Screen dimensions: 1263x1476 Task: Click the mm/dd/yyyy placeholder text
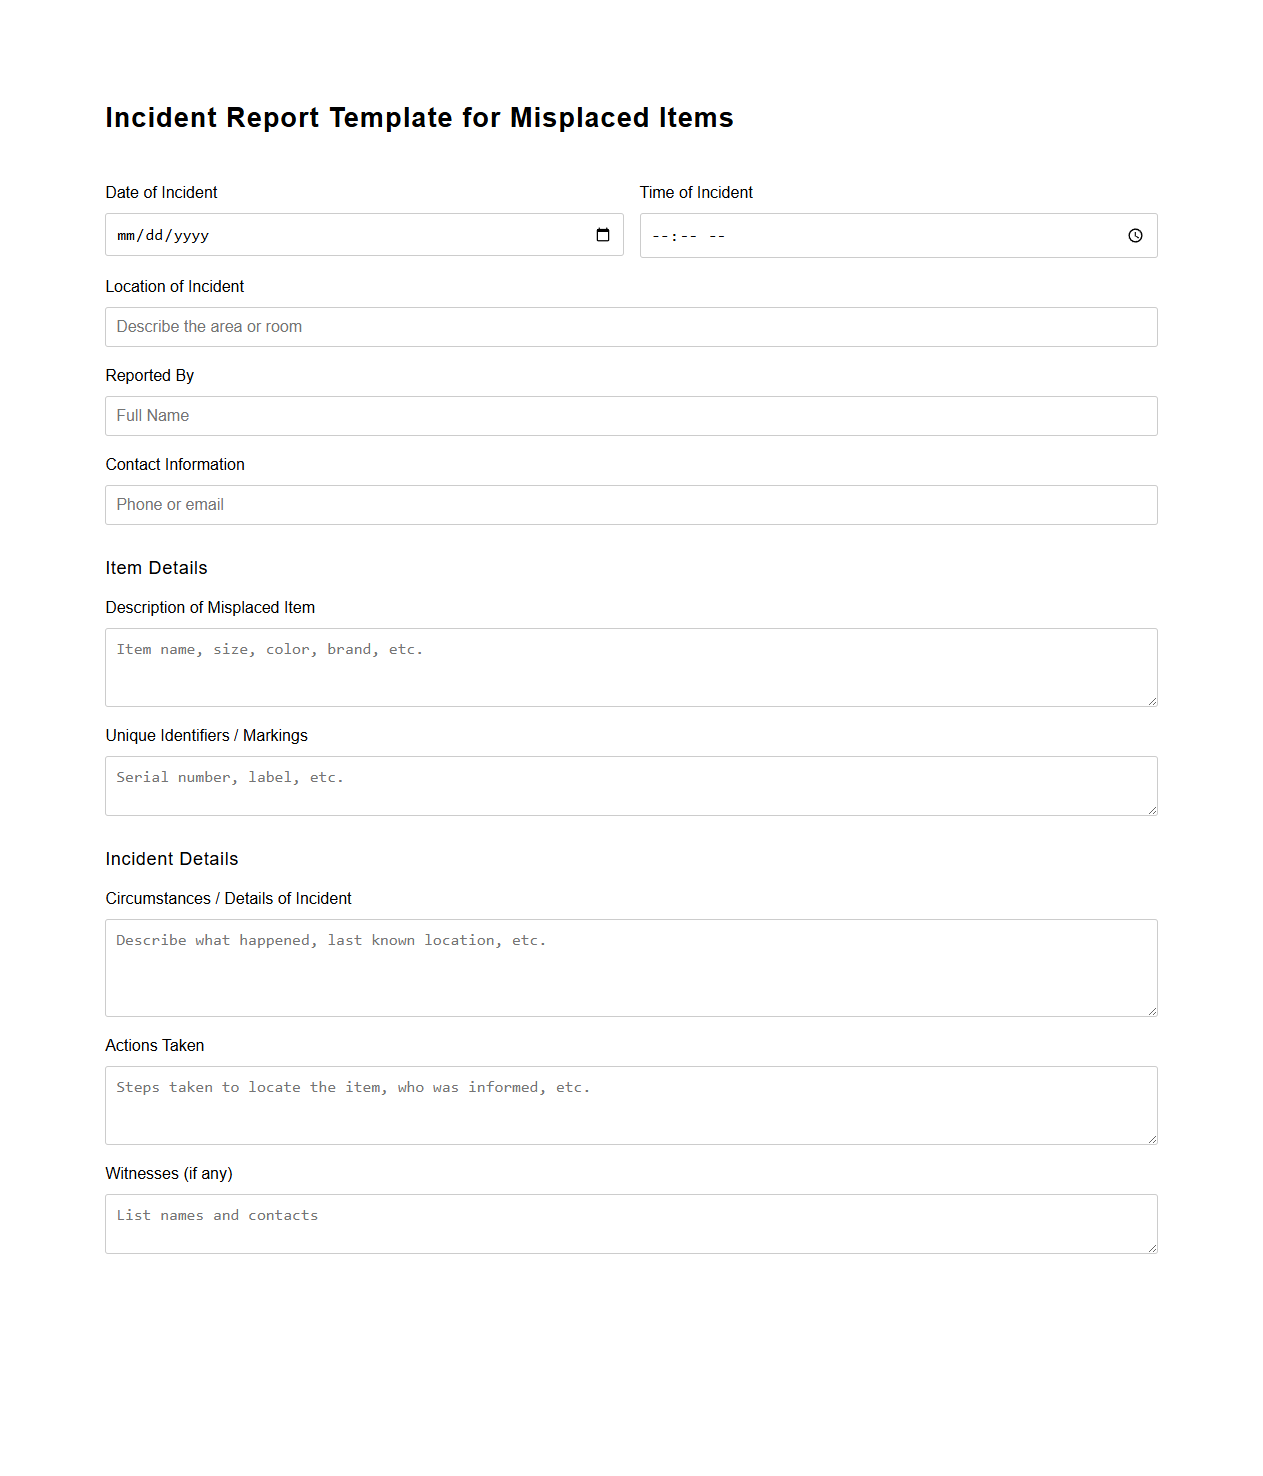[163, 235]
